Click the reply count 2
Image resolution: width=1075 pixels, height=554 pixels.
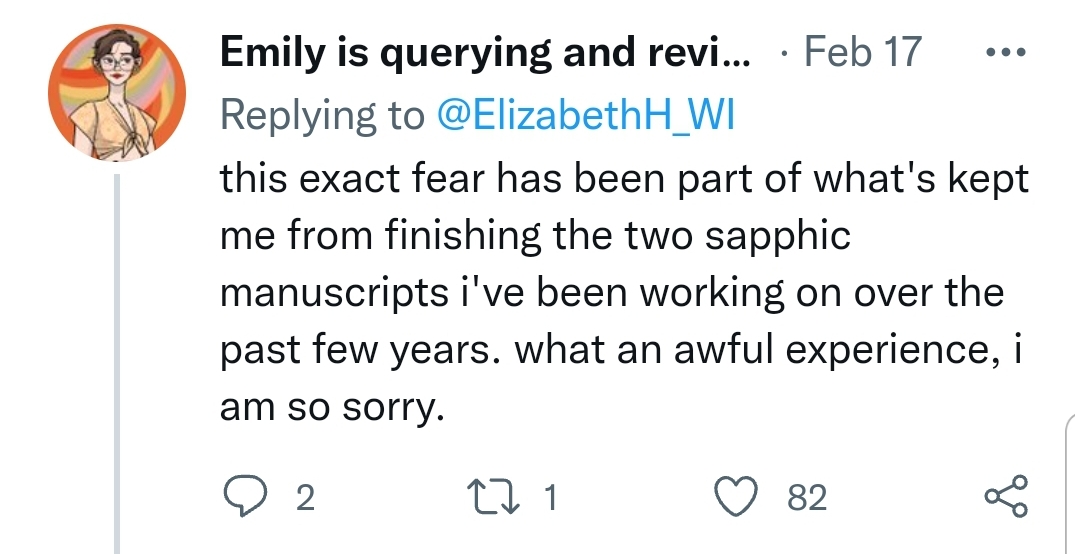[305, 498]
